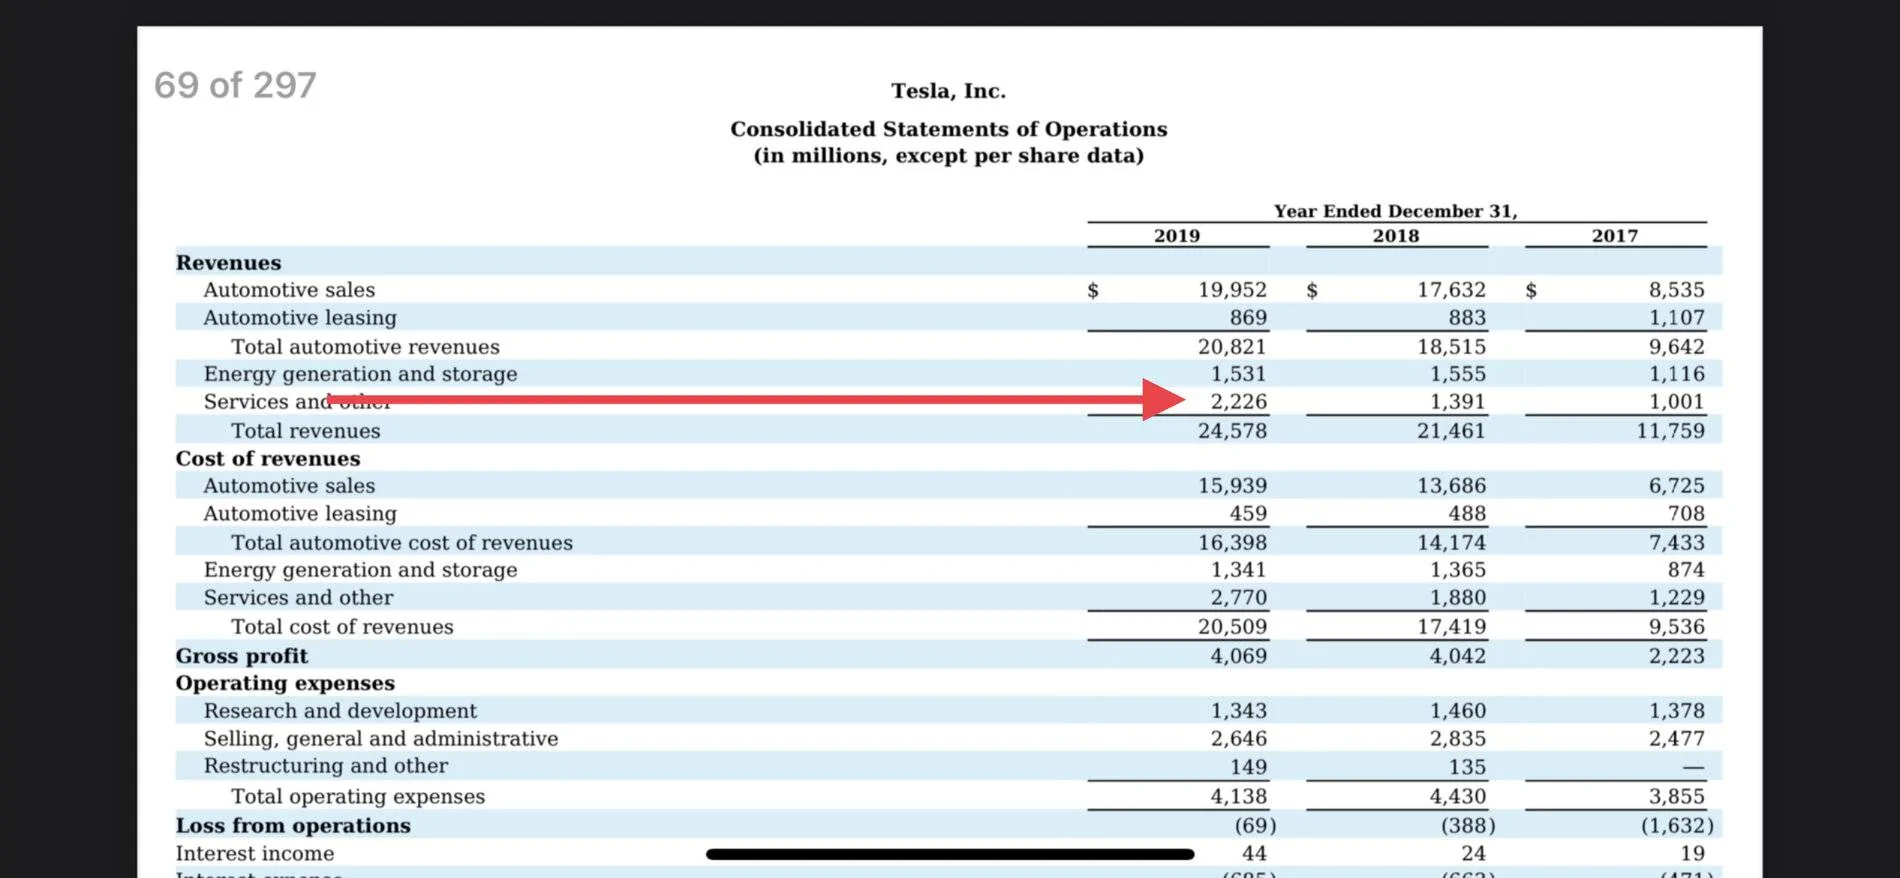
Task: Click '(in millions, except per share data)' subtitle
Action: pyautogui.click(x=948, y=155)
